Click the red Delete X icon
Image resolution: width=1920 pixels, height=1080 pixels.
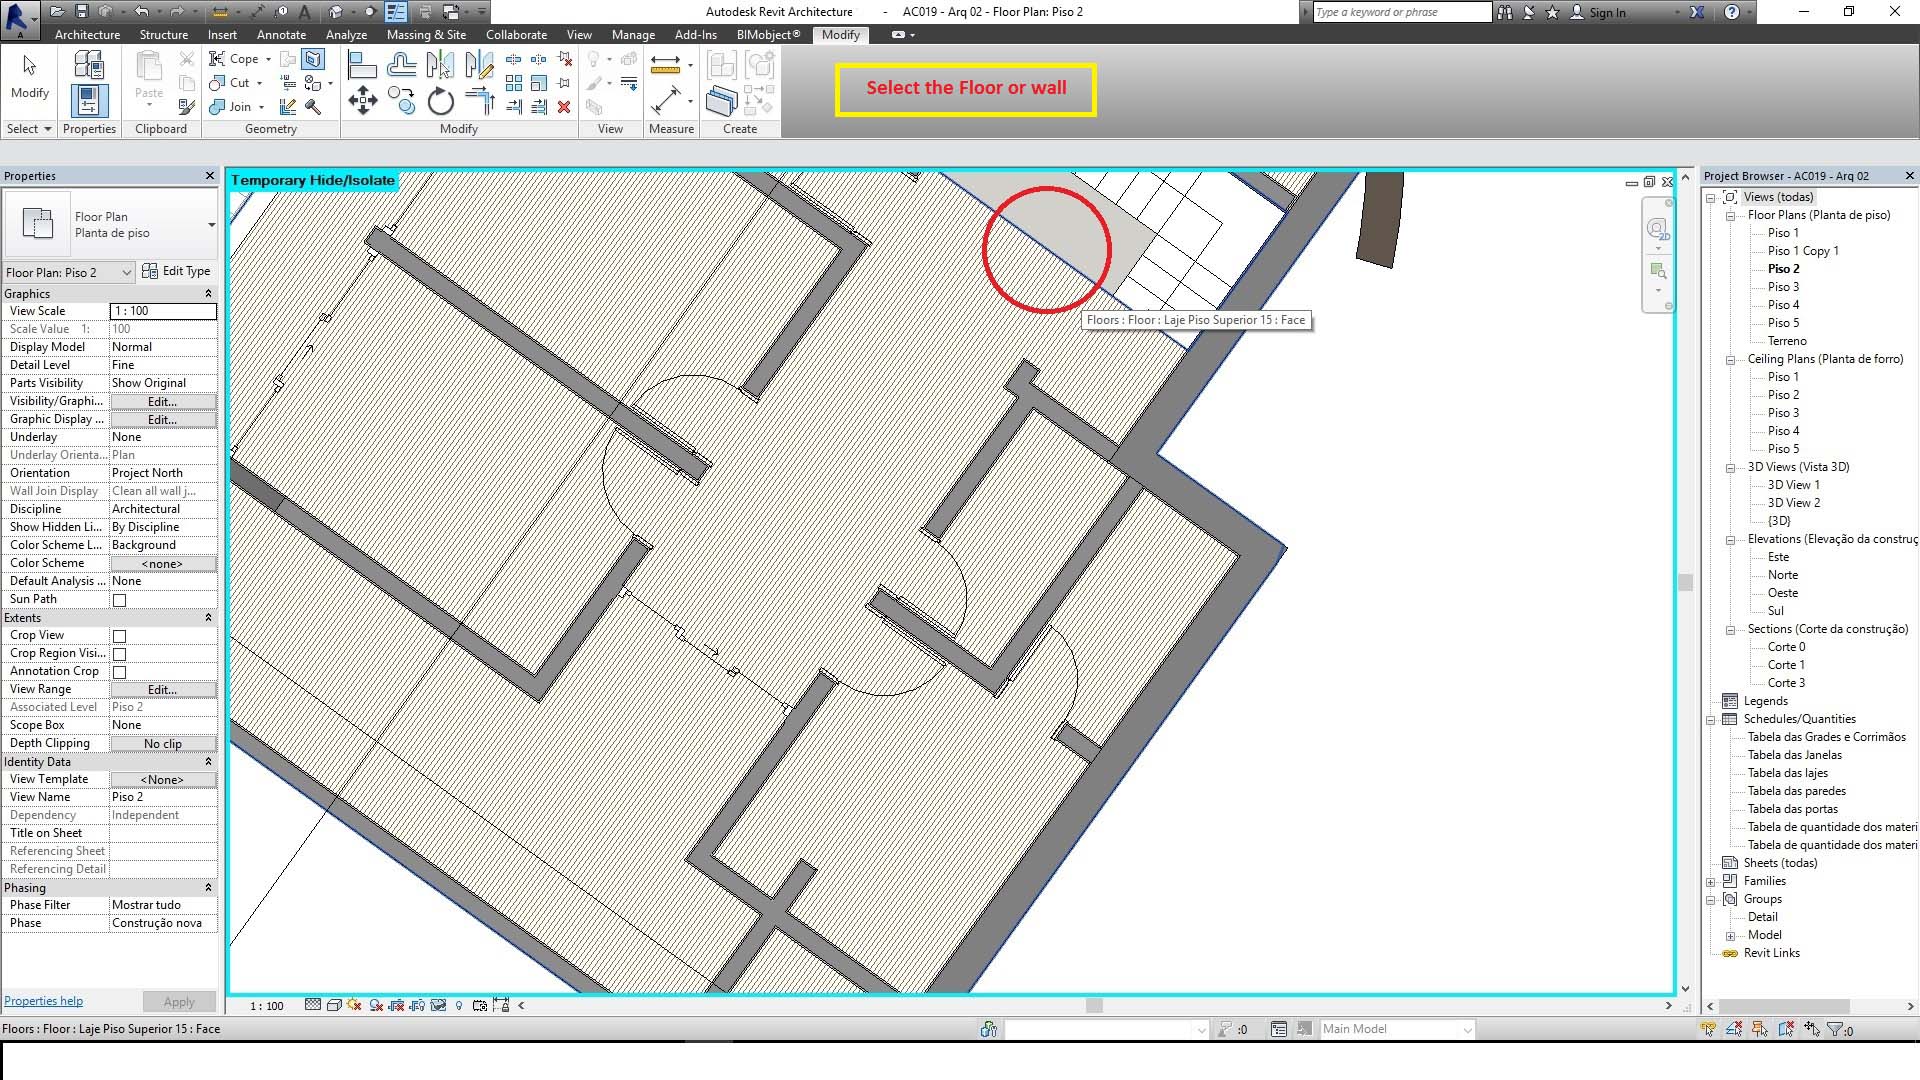click(564, 106)
